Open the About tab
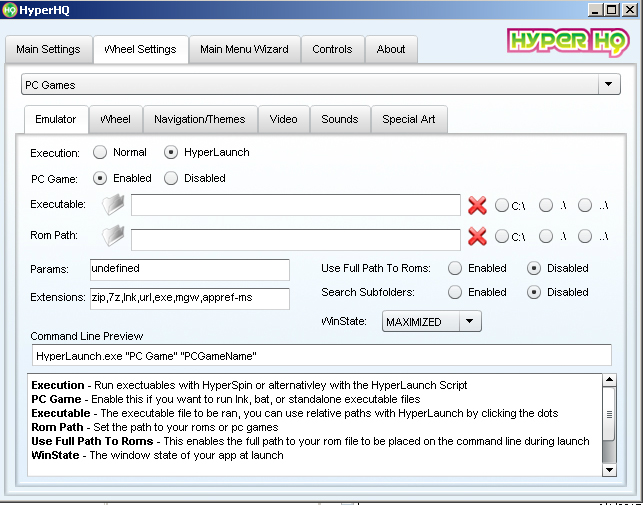 391,49
